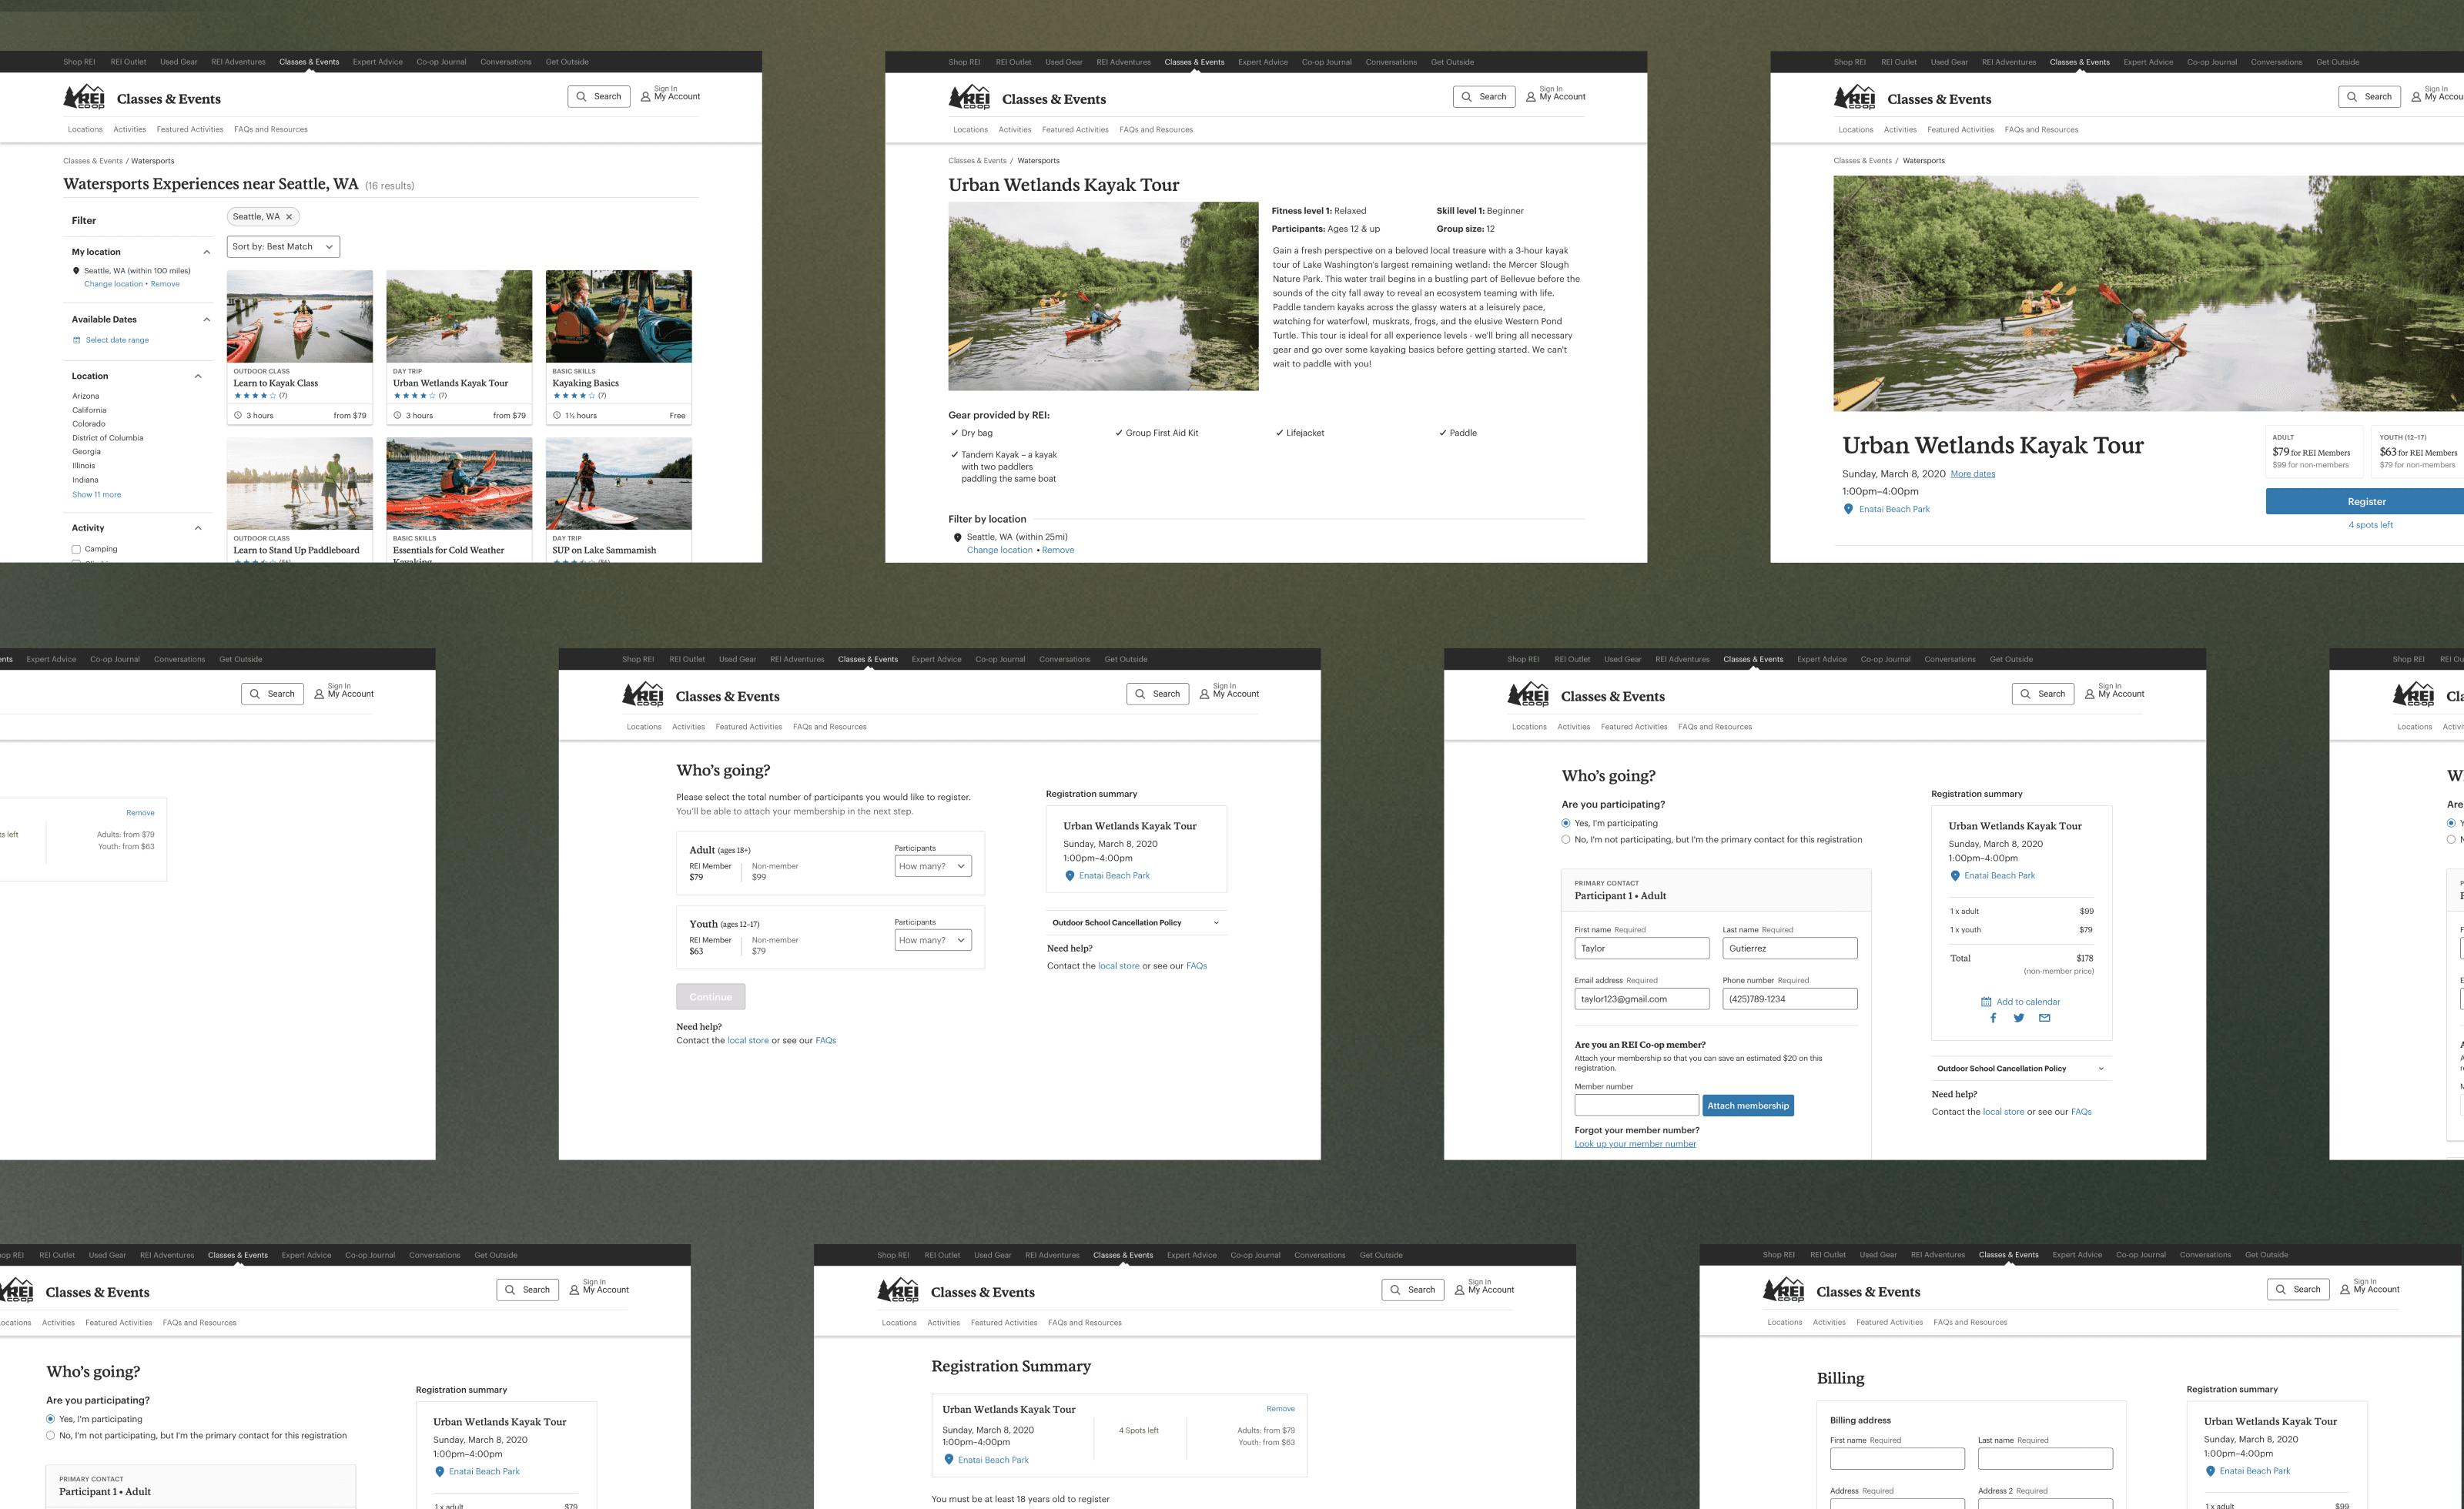The height and width of the screenshot is (1509, 2464).
Task: Click the Twitter share icon in the registration summary
Action: pyautogui.click(x=2019, y=1018)
